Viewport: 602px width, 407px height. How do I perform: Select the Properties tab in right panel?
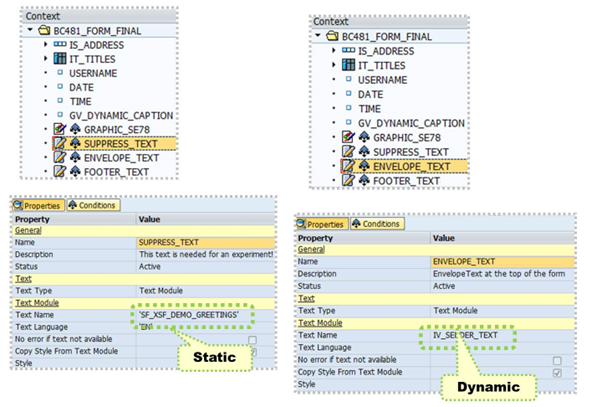pos(321,224)
